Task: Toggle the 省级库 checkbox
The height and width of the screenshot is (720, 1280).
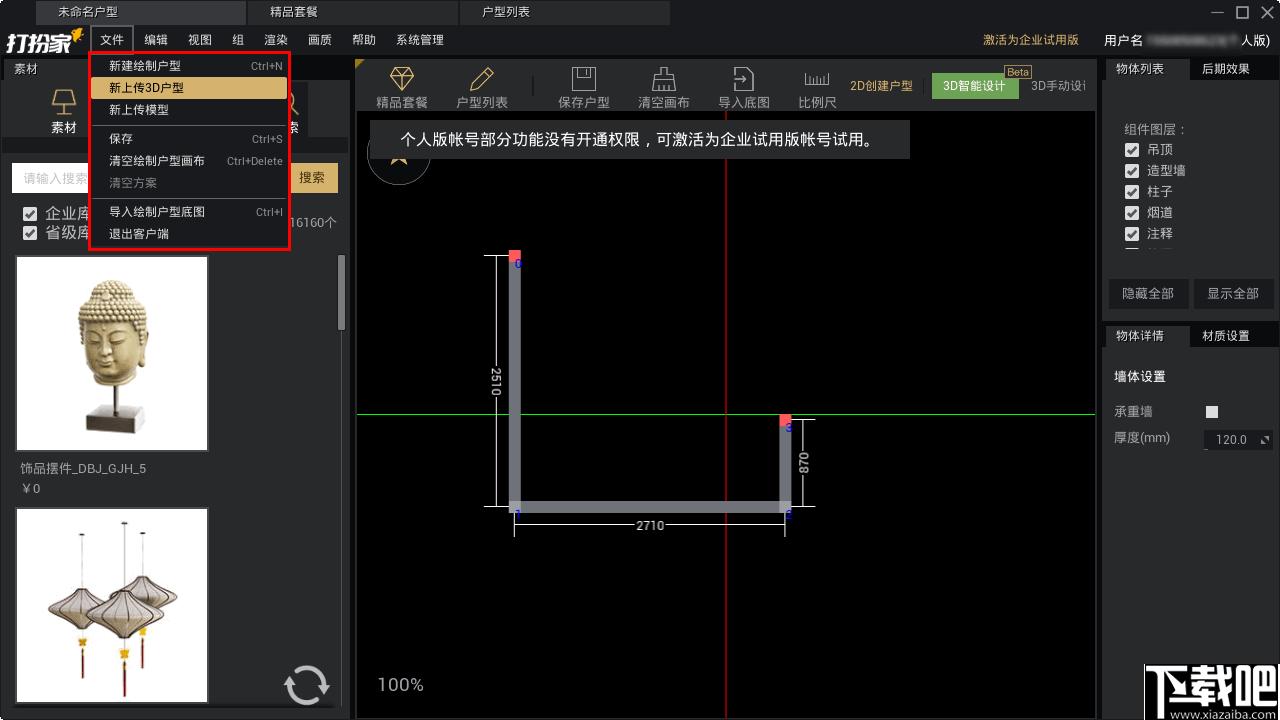Action: click(30, 233)
